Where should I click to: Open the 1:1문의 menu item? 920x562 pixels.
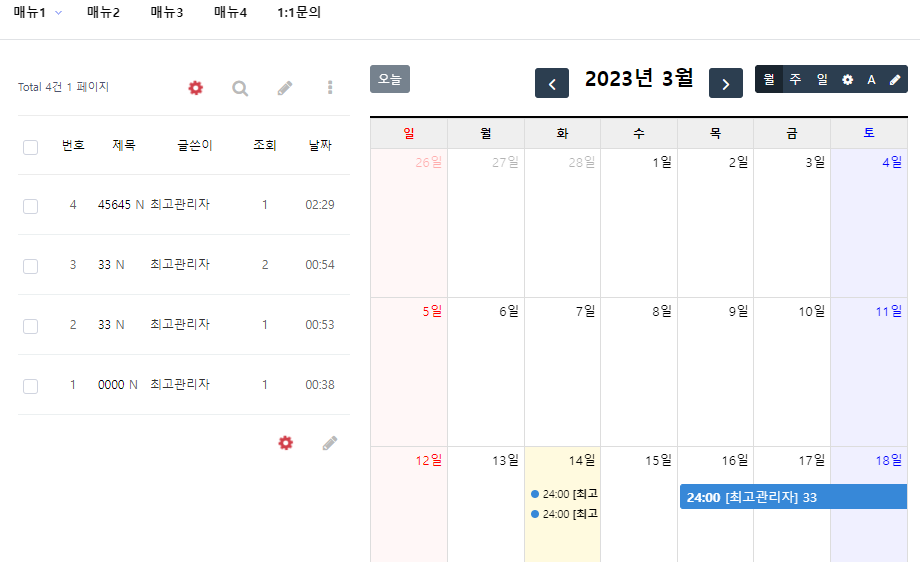click(x=299, y=13)
